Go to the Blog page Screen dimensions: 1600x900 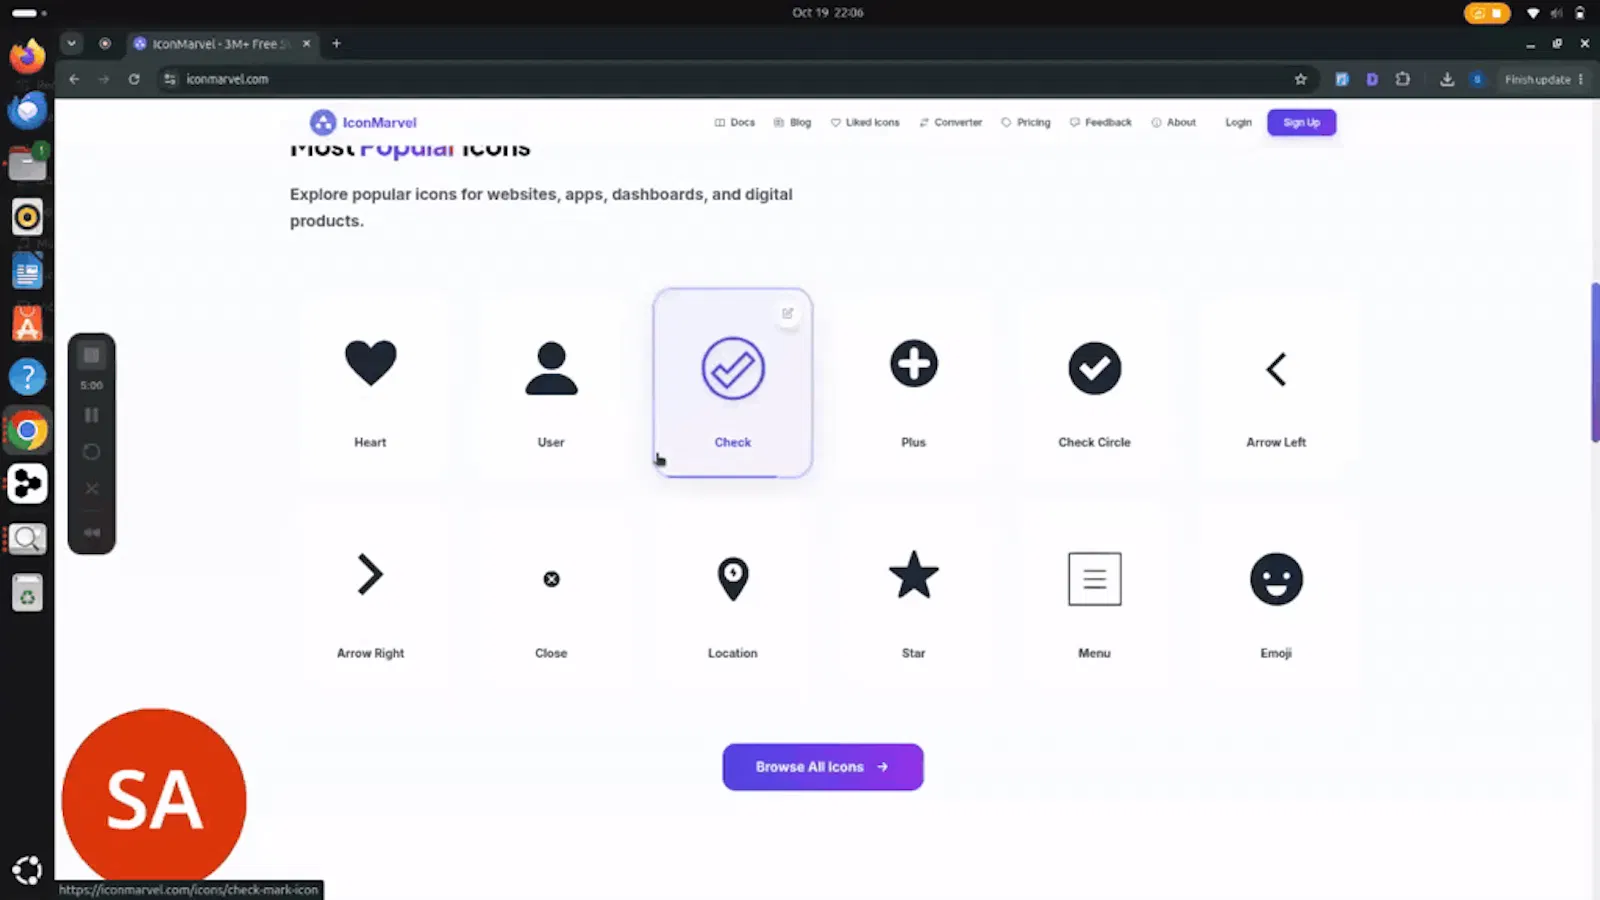coord(792,122)
